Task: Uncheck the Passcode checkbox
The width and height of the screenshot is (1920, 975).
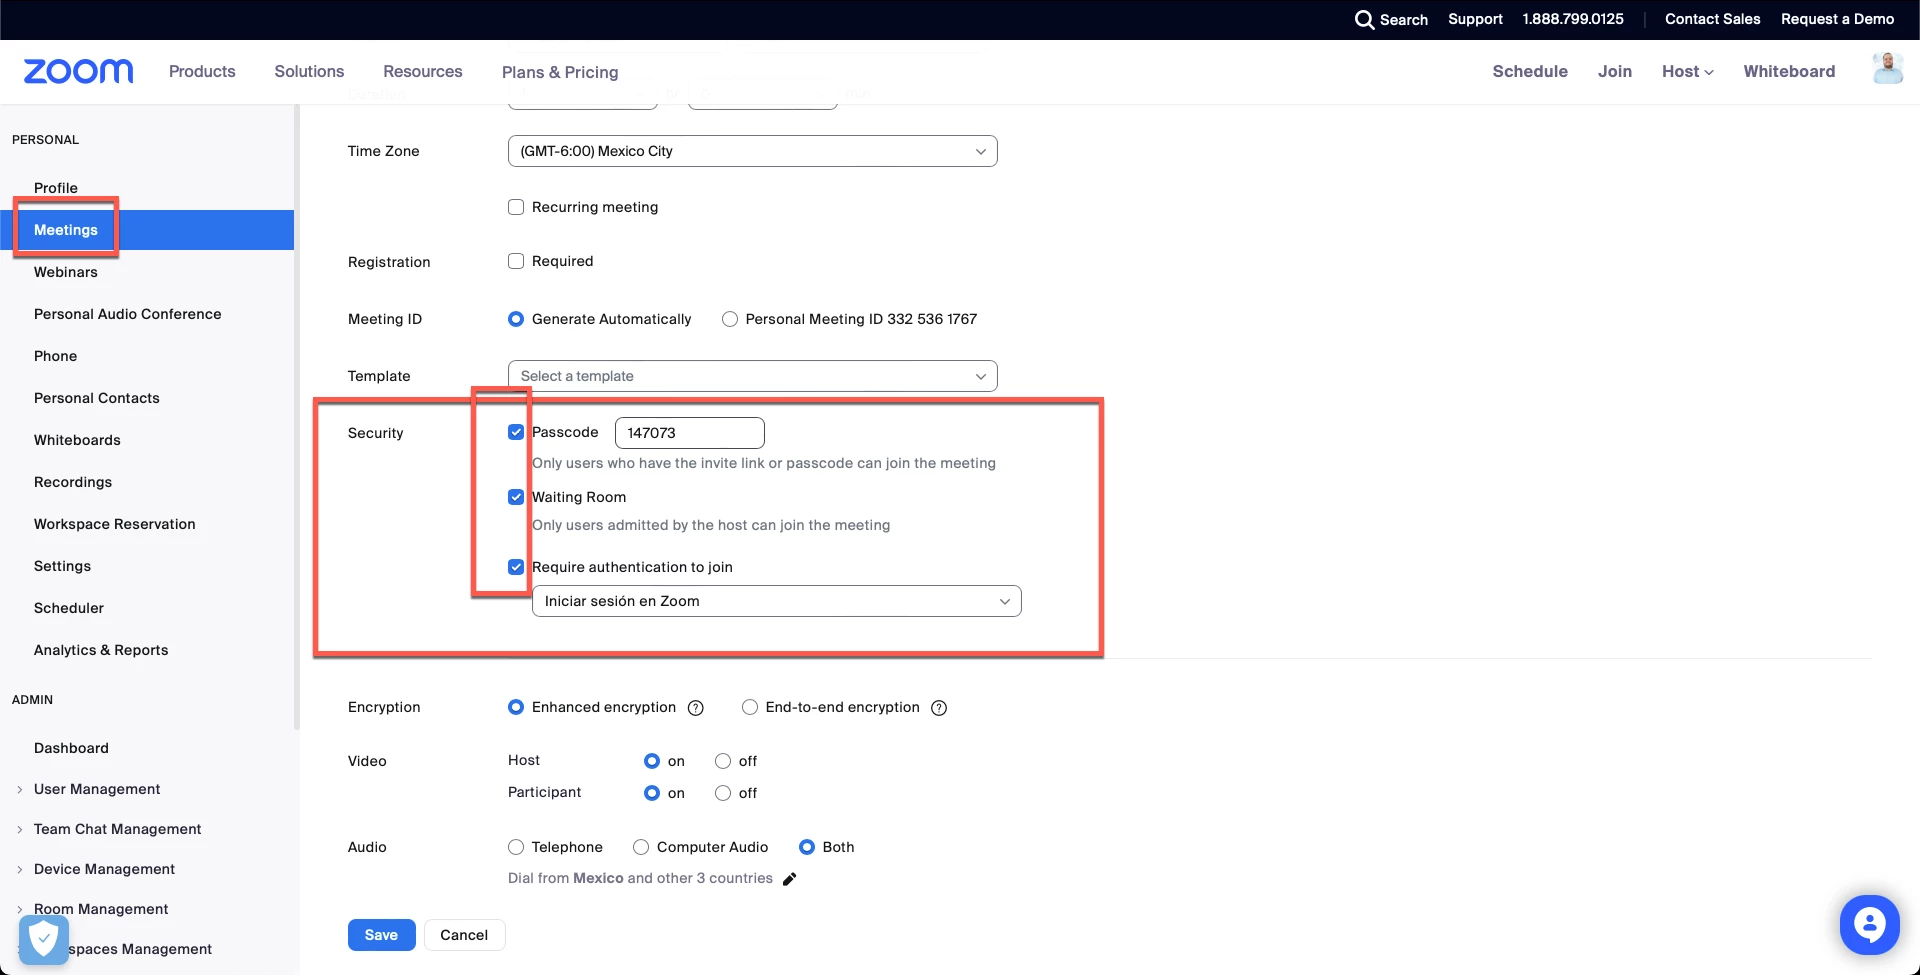Action: [516, 432]
